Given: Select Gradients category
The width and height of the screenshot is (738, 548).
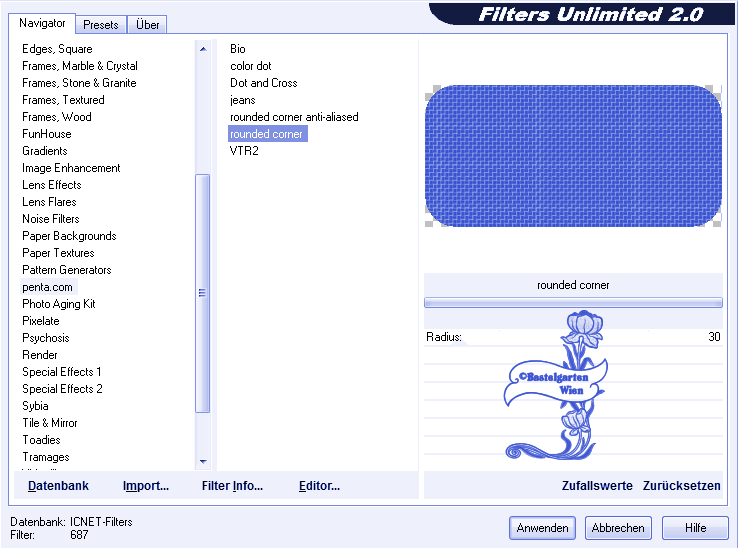Looking at the screenshot, I should pyautogui.click(x=45, y=151).
